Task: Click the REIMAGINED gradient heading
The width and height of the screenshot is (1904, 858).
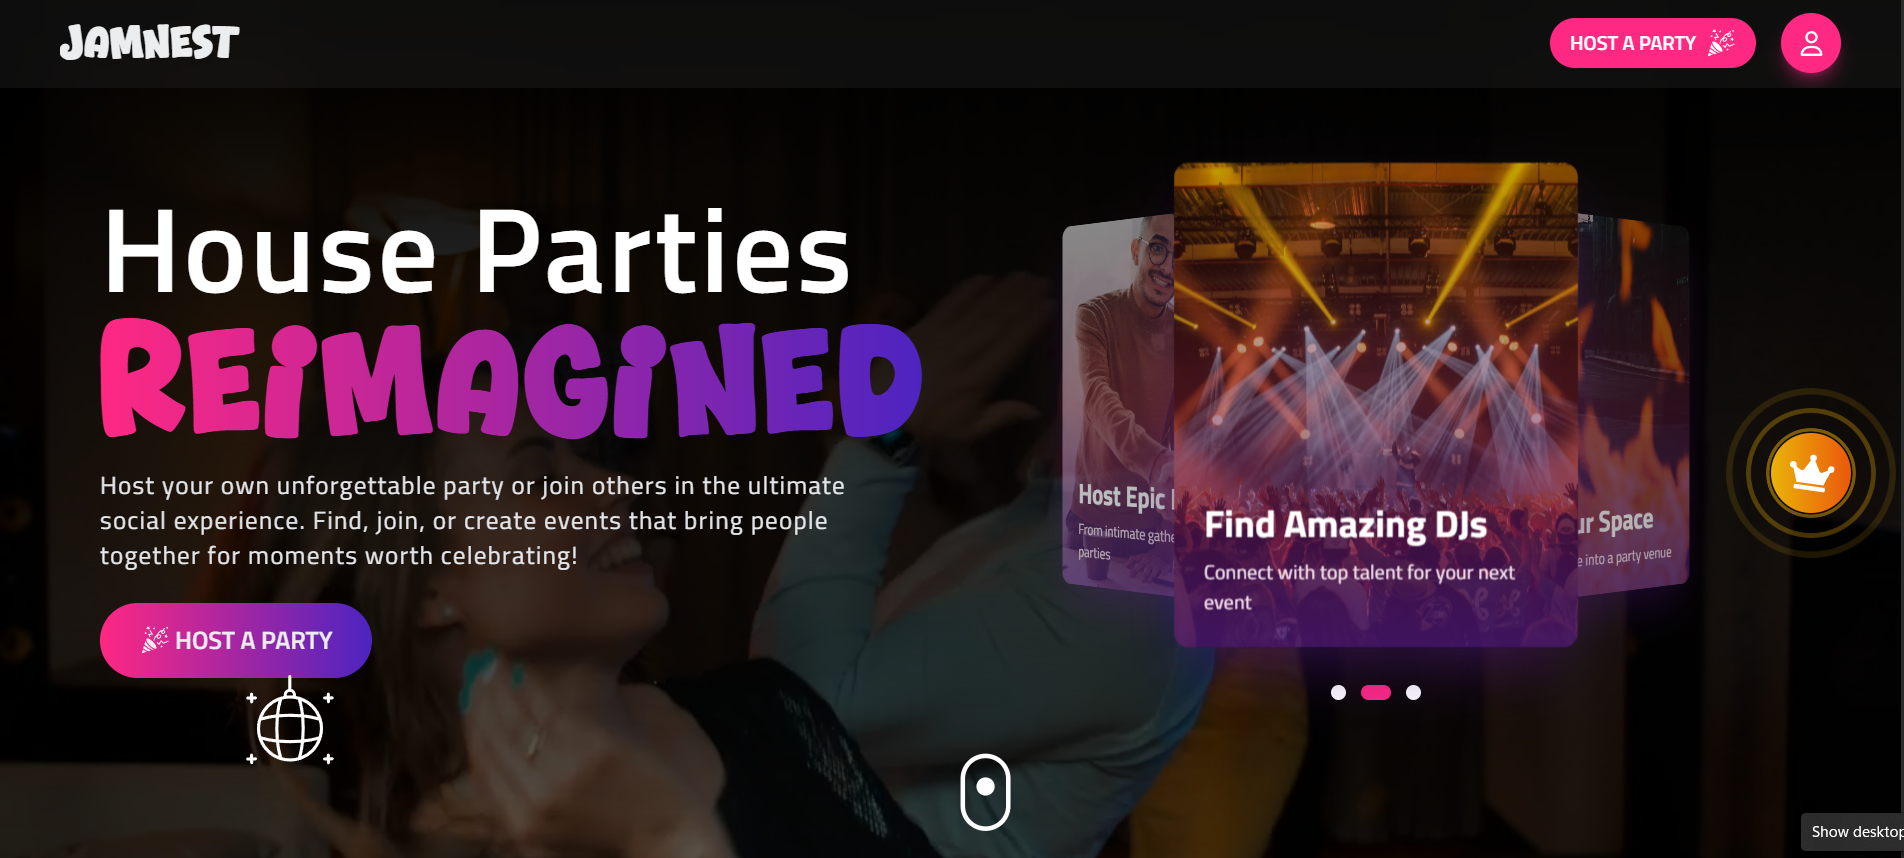Action: (x=510, y=380)
